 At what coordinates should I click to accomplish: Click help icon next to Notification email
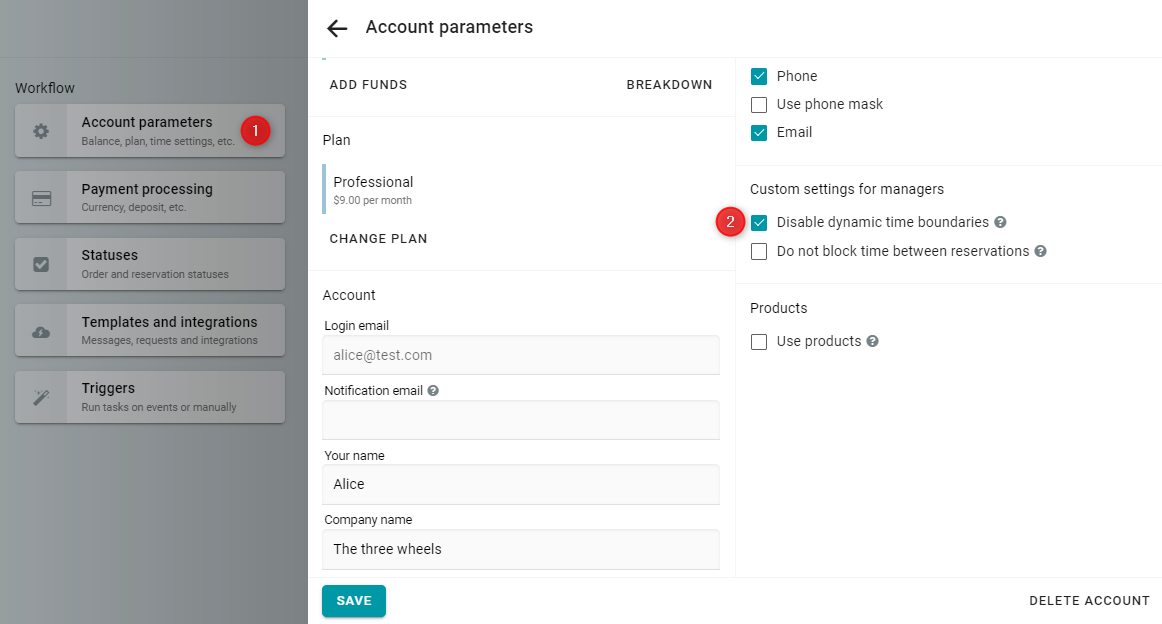click(x=434, y=391)
